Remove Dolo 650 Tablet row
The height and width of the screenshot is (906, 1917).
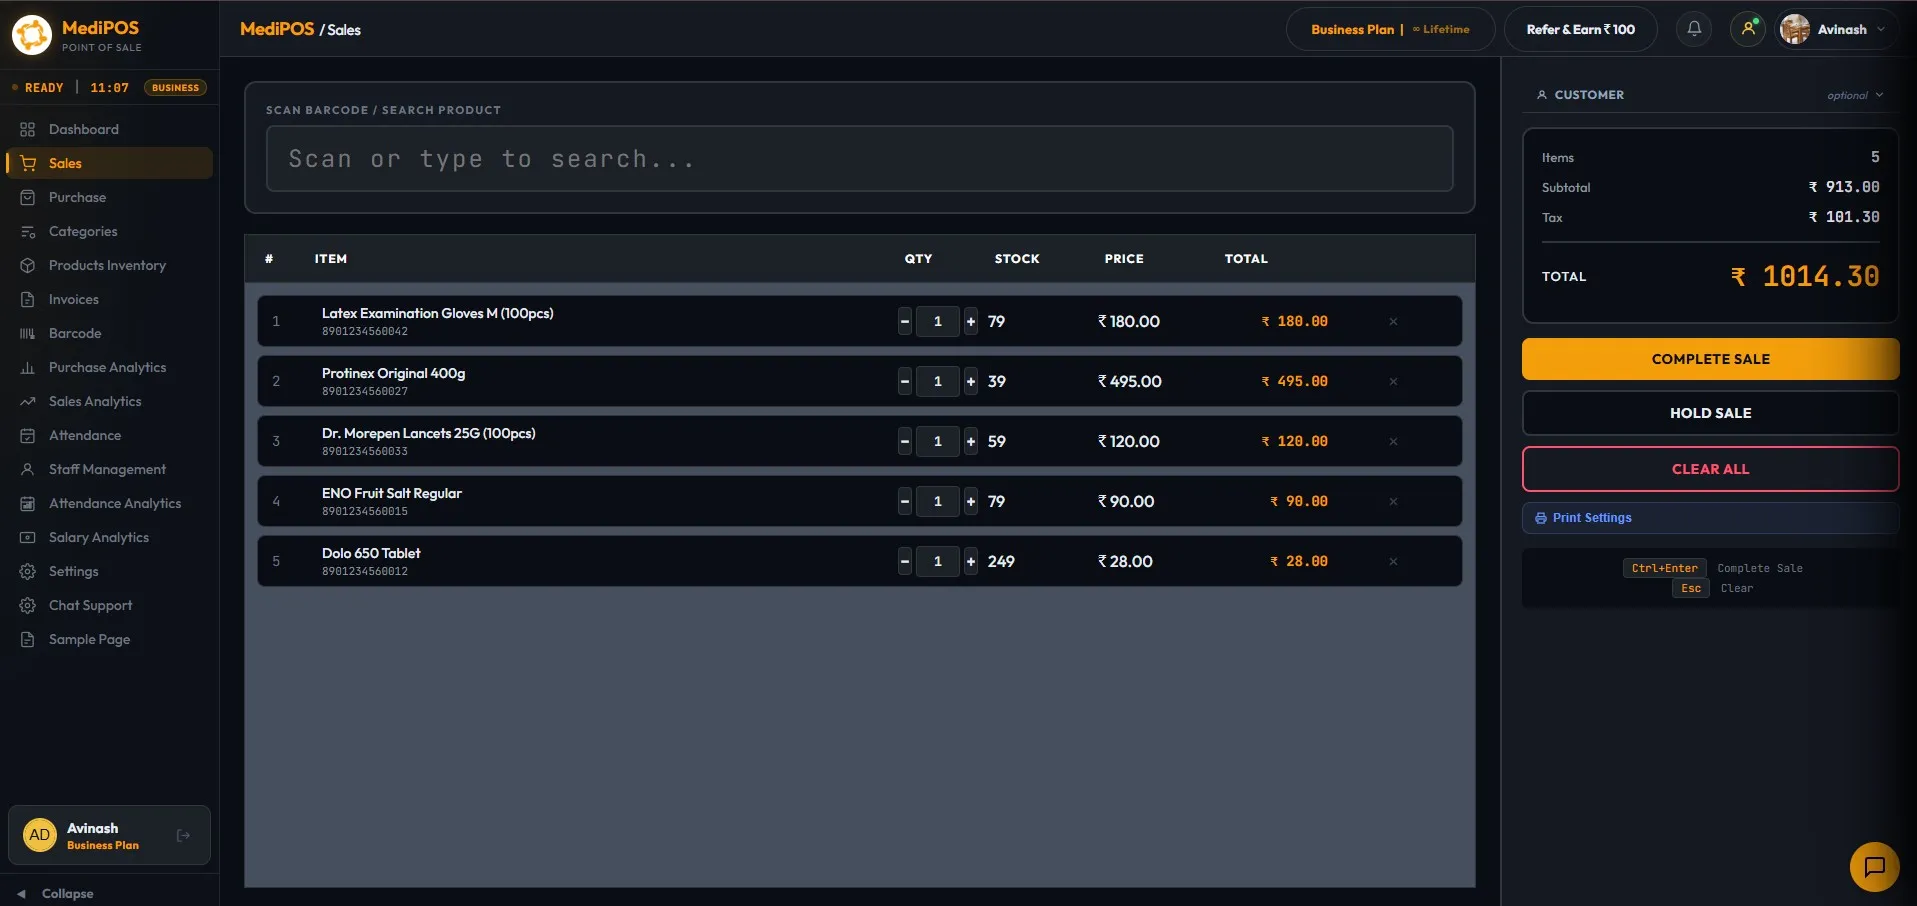click(x=1393, y=561)
